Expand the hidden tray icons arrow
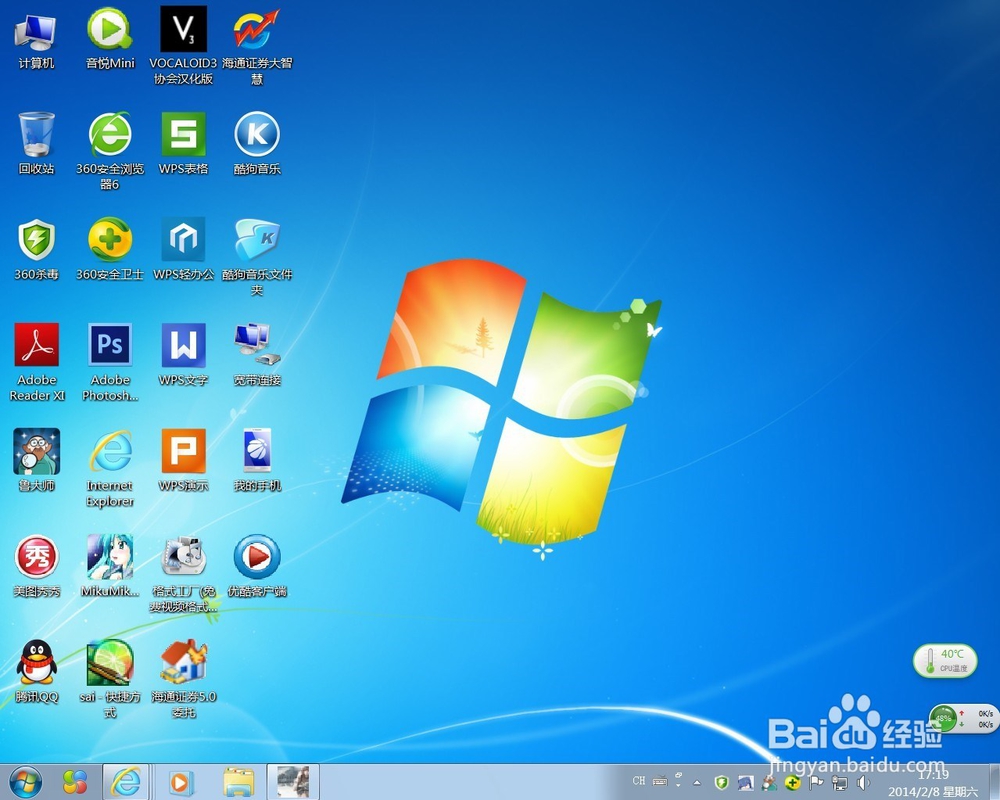Image resolution: width=1000 pixels, height=800 pixels. tap(697, 783)
